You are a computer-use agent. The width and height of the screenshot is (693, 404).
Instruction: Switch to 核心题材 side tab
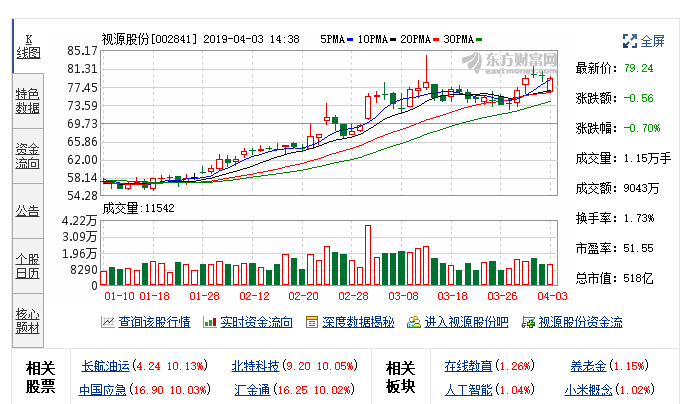(28, 320)
